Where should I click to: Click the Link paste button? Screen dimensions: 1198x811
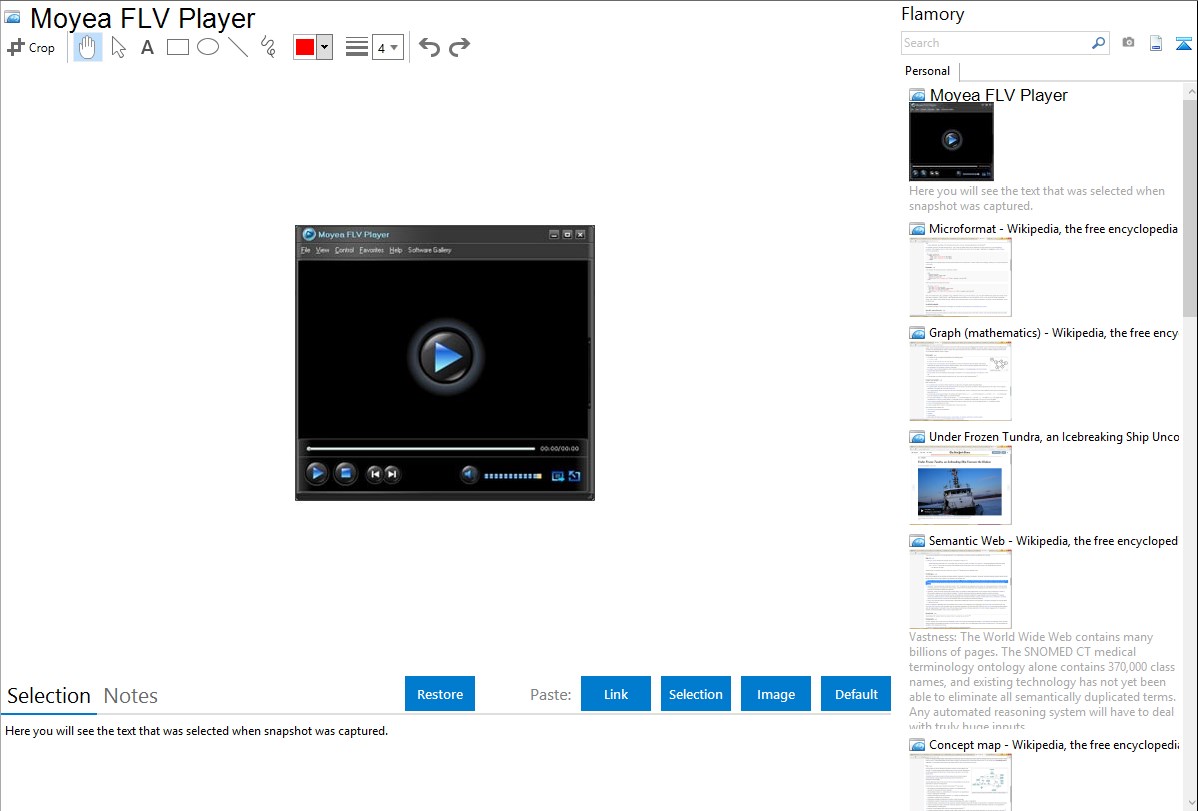(616, 694)
